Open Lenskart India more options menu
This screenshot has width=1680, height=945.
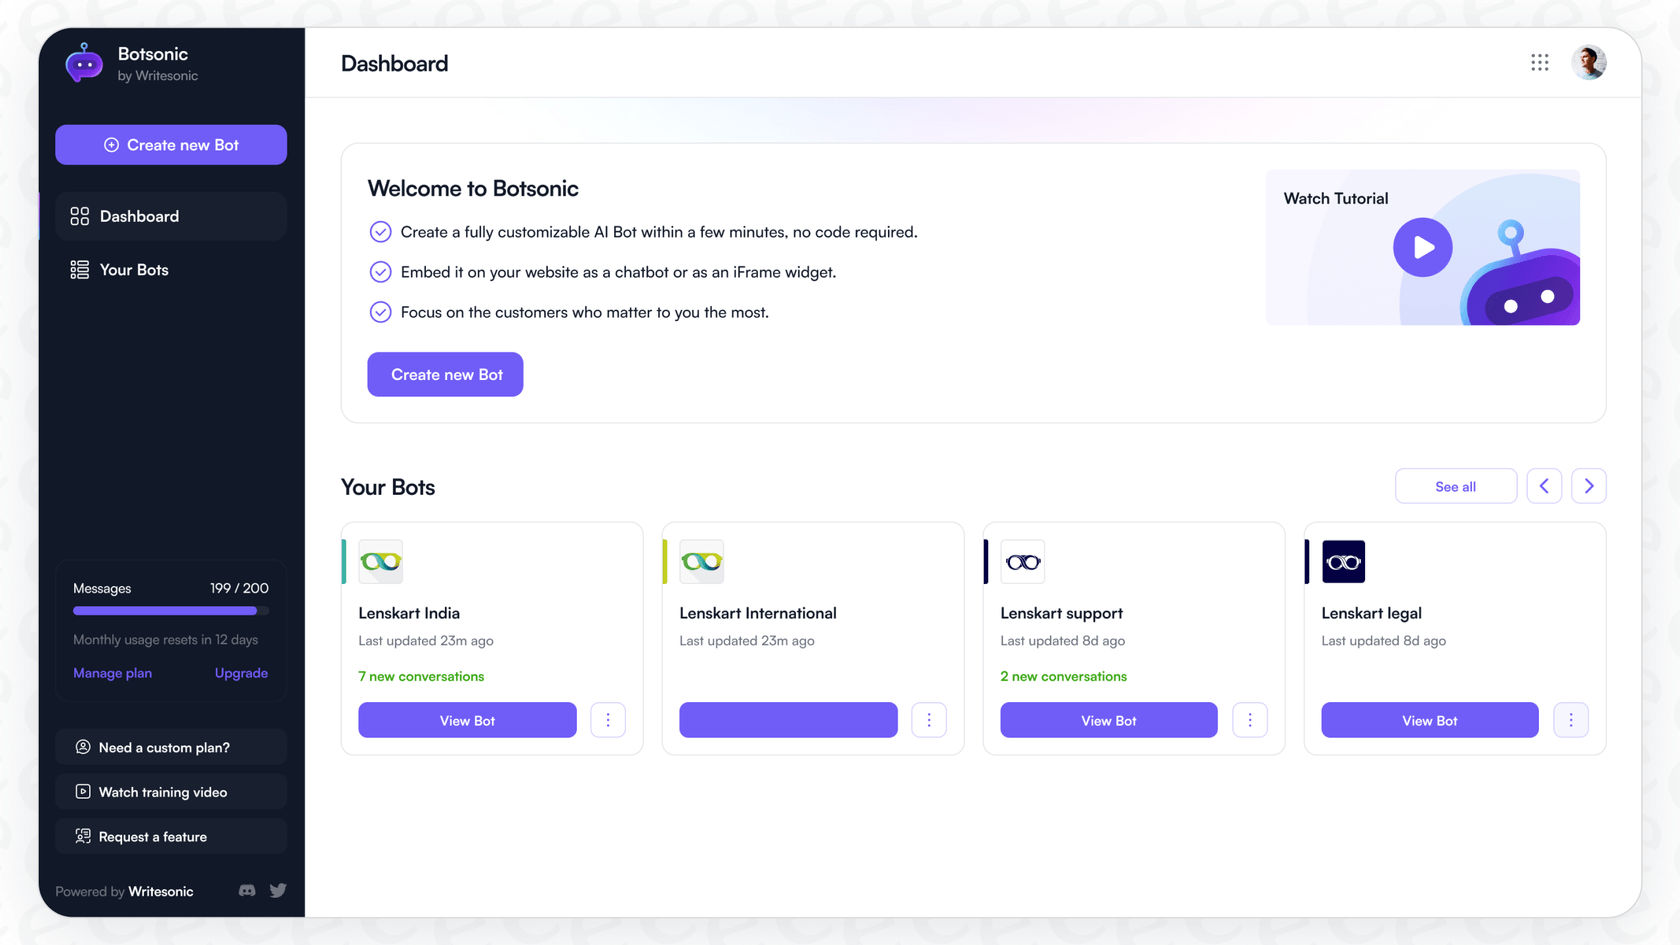tap(608, 720)
